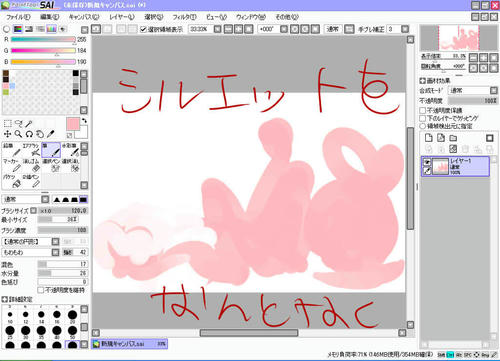Select the move tool
Screen dimensions: 500x361
[7, 134]
